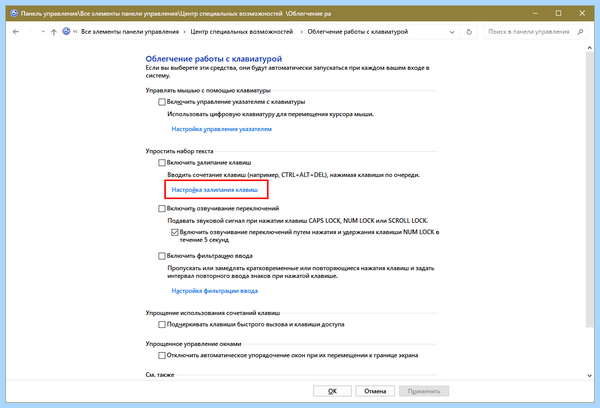Close the Control Panel window

[582, 13]
